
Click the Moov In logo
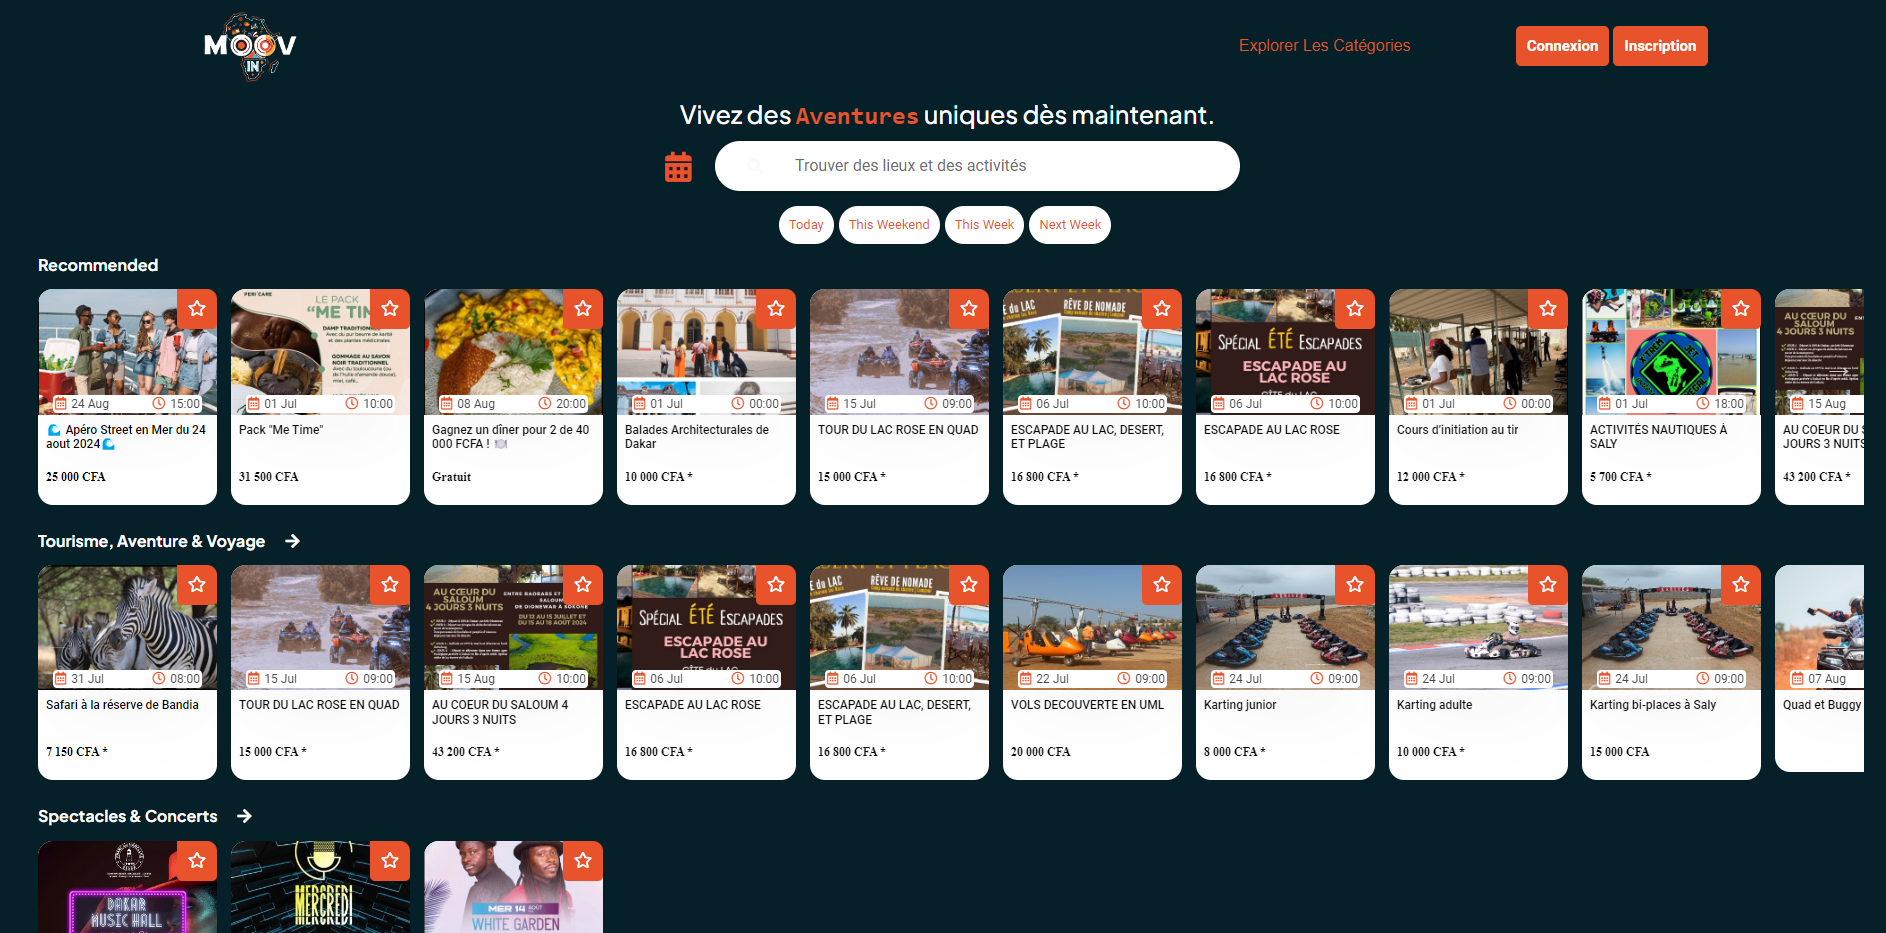[x=250, y=46]
